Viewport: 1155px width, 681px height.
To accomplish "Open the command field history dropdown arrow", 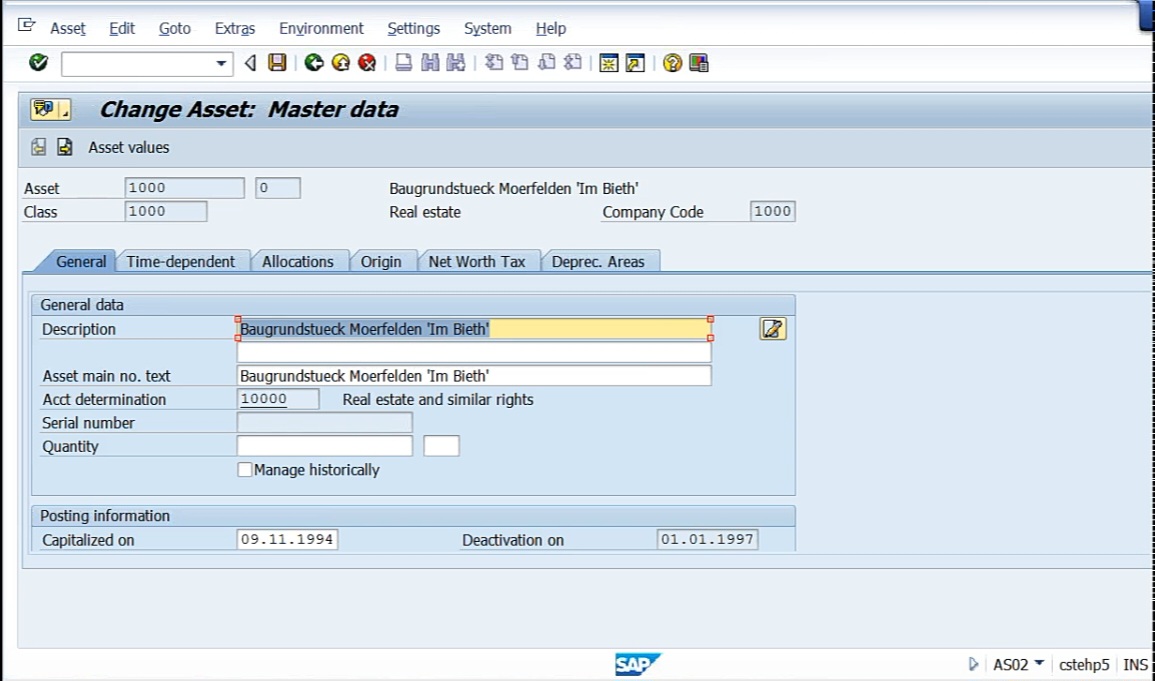I will 220,63.
